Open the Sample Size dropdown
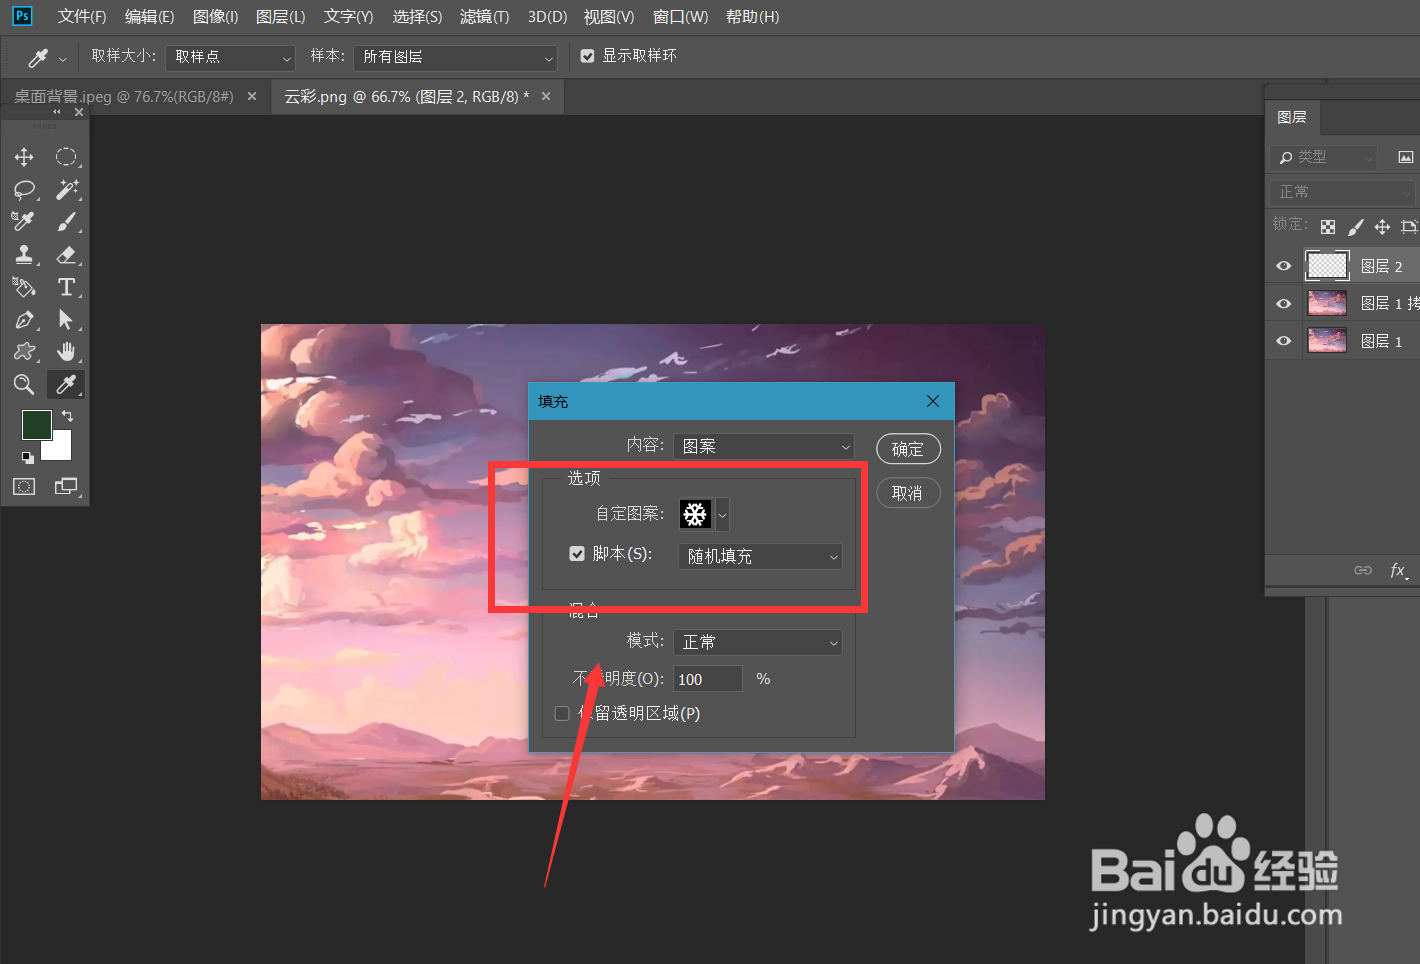 231,57
